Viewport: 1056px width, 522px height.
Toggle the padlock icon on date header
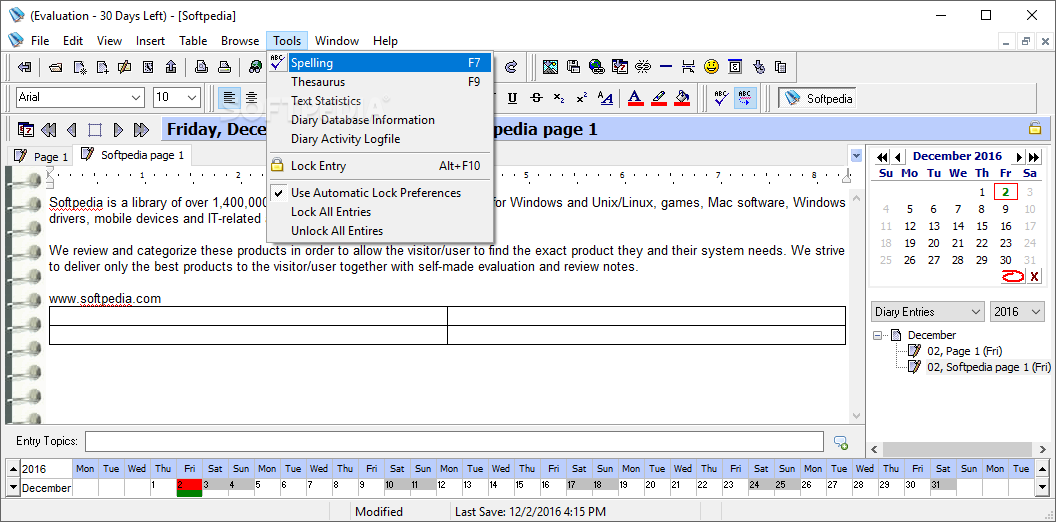(1035, 129)
